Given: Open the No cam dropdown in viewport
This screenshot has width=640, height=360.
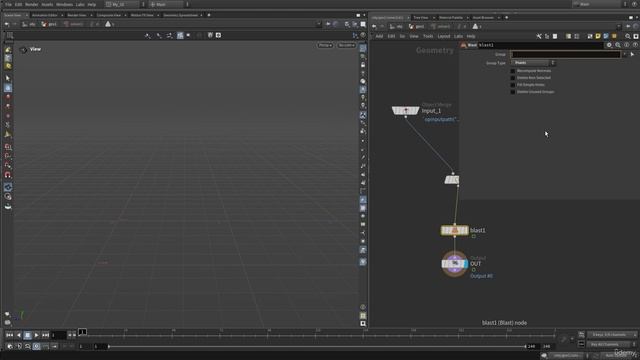Looking at the screenshot, I should click(x=347, y=45).
